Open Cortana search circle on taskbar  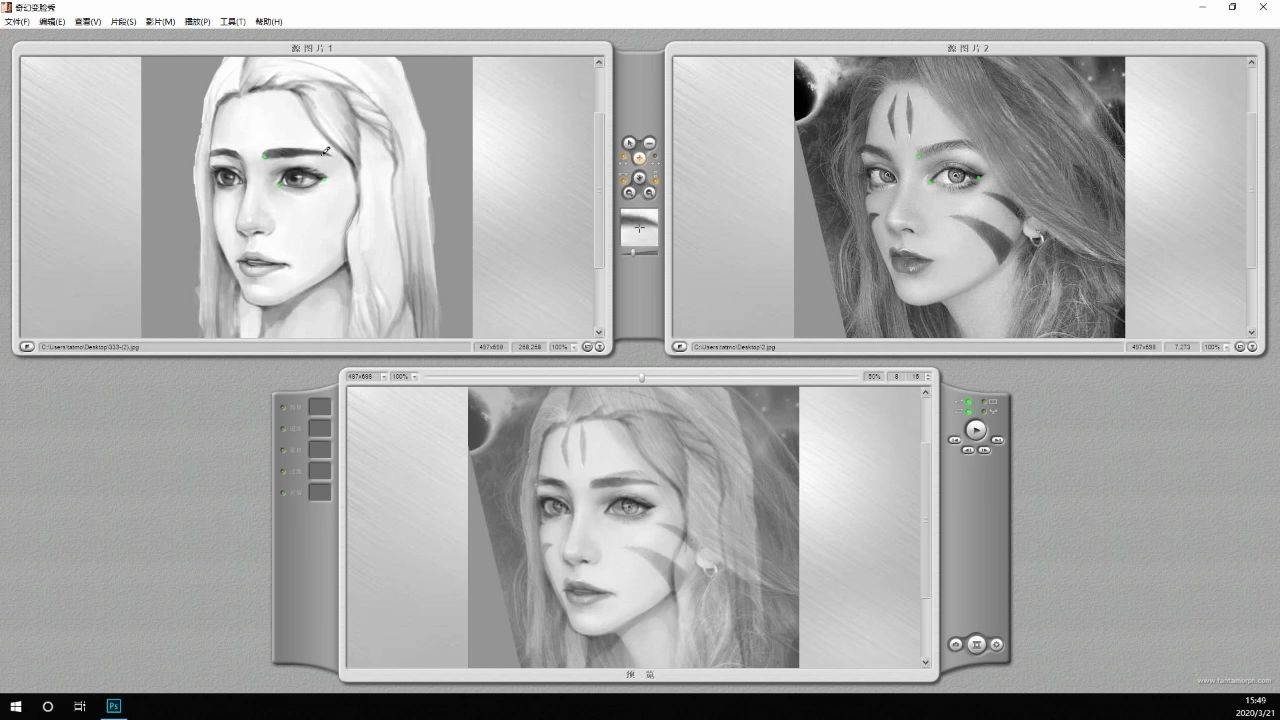[x=47, y=706]
